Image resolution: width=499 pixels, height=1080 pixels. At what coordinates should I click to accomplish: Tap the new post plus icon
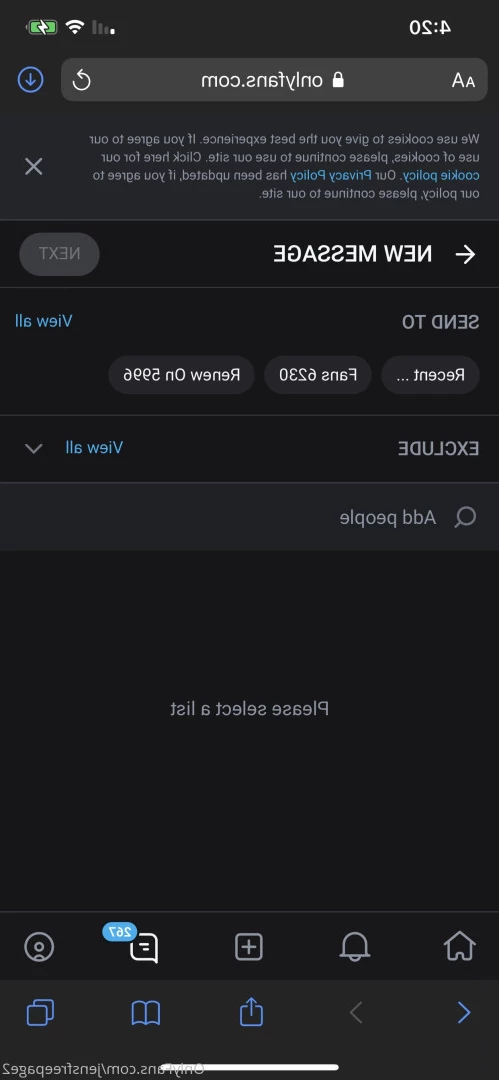(249, 946)
